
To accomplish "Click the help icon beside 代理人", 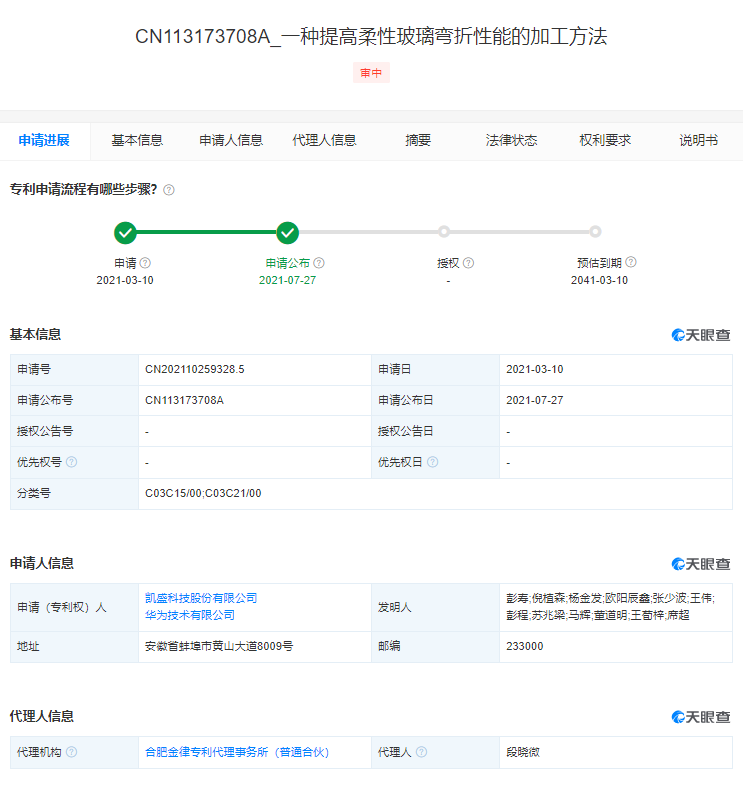I will [x=422, y=752].
